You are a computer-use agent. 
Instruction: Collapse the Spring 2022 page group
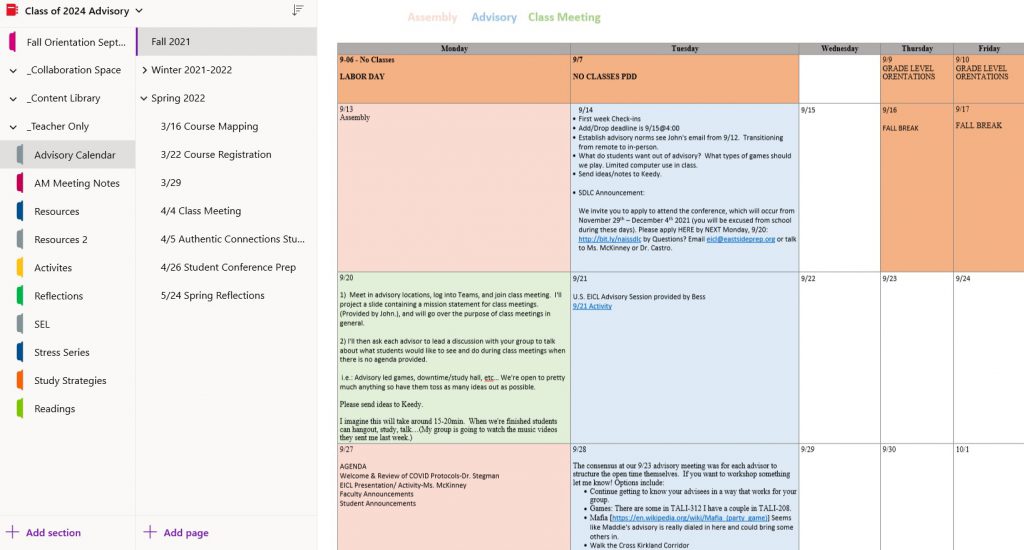pyautogui.click(x=144, y=98)
